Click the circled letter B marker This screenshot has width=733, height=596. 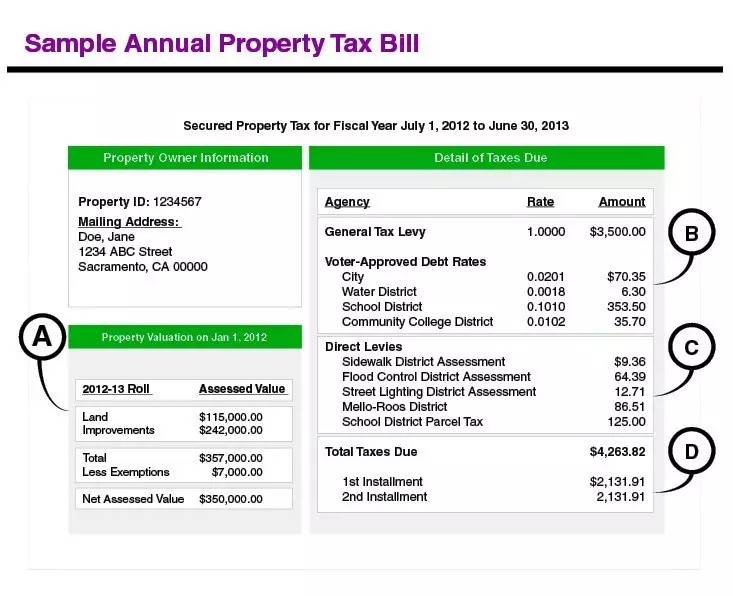(691, 234)
